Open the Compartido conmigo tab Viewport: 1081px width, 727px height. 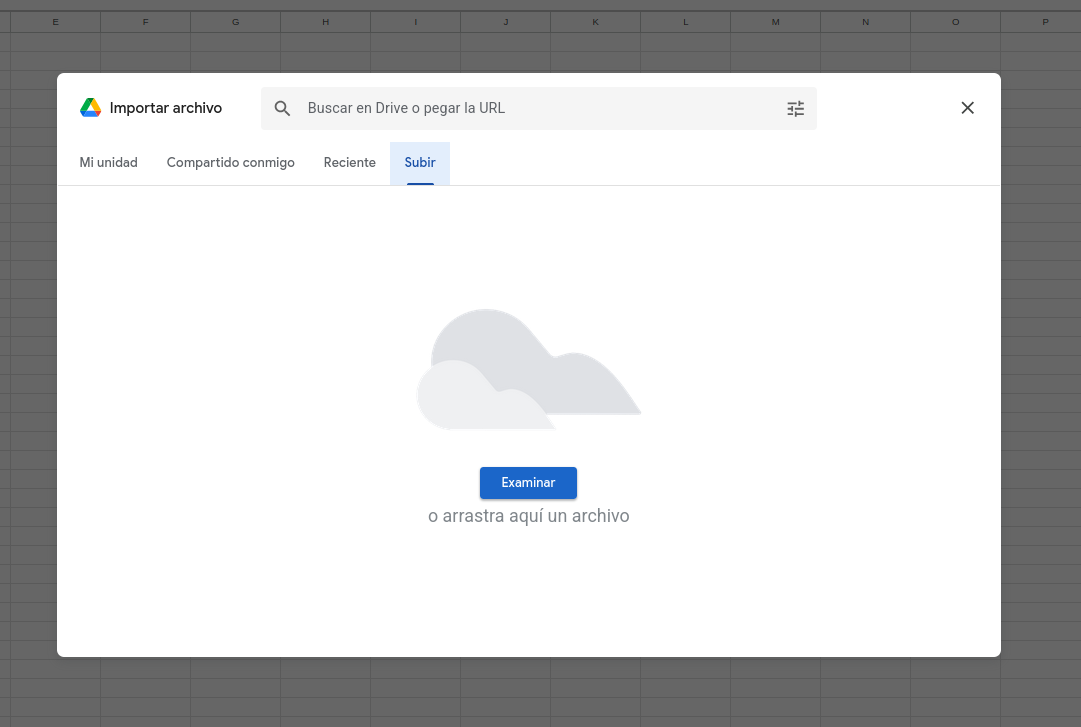pos(231,163)
